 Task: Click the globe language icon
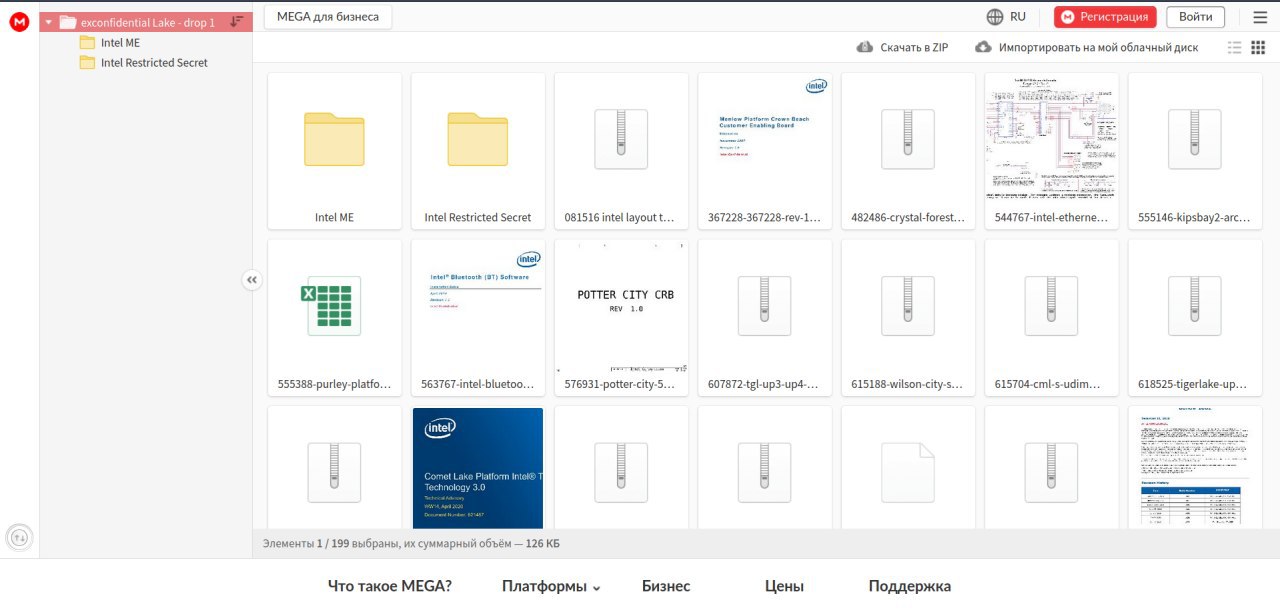click(995, 17)
